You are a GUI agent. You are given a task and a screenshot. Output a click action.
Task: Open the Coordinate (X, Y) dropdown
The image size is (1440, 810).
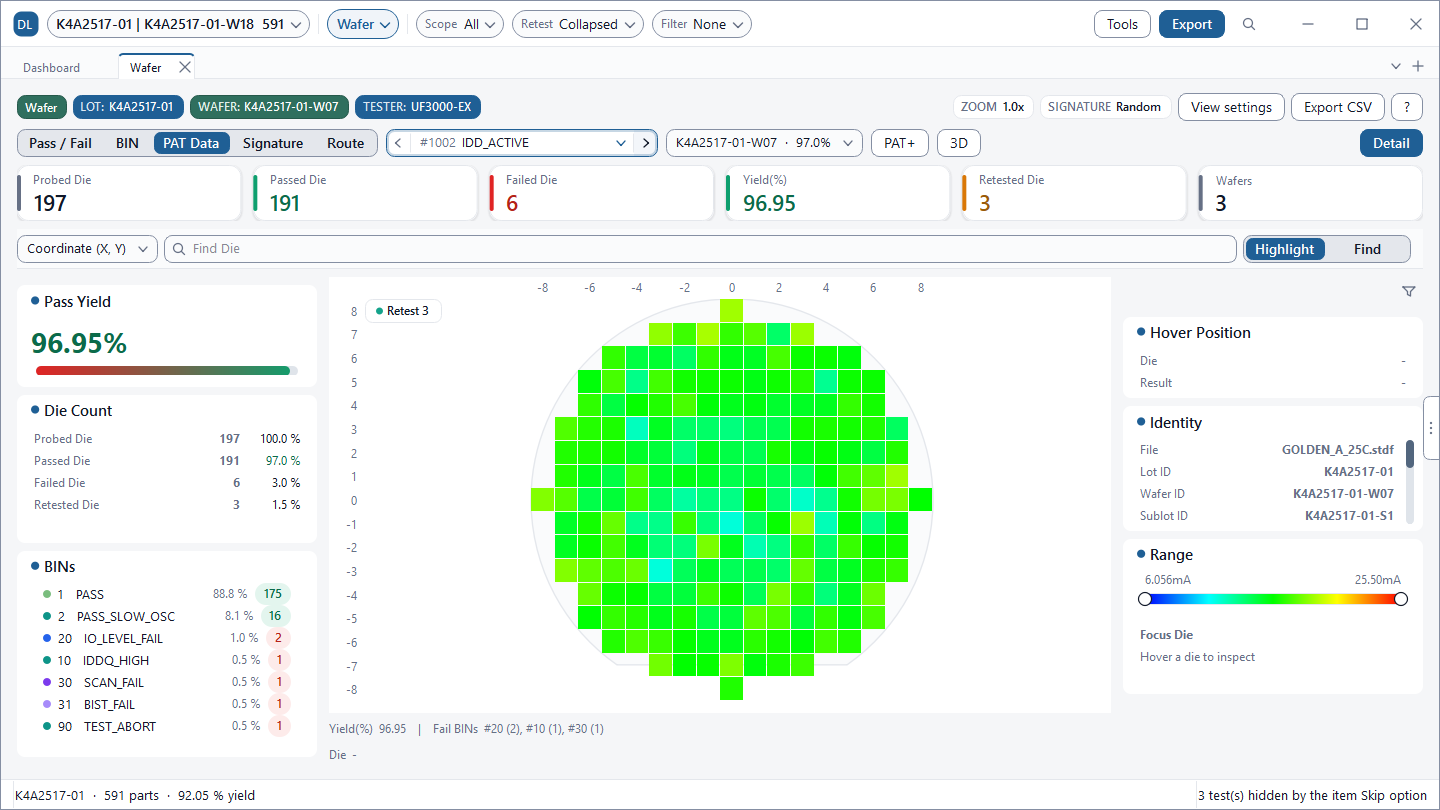click(88, 249)
